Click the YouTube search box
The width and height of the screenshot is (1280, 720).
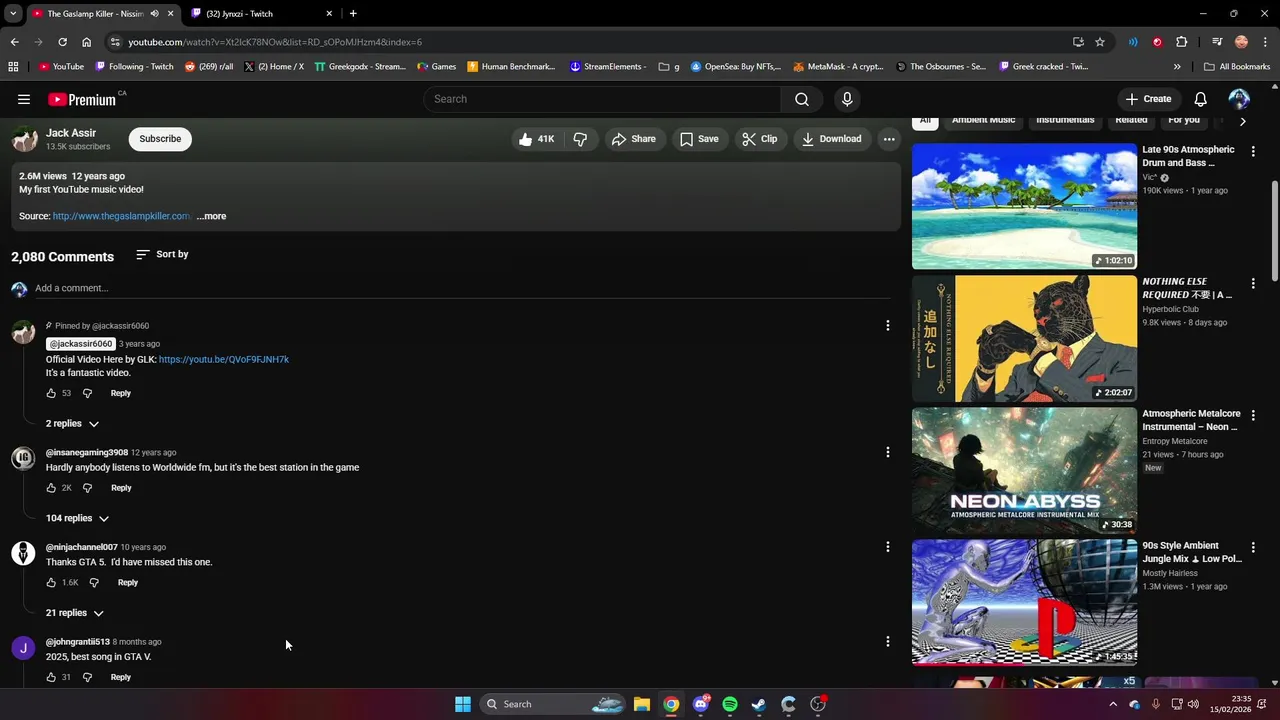pos(603,99)
